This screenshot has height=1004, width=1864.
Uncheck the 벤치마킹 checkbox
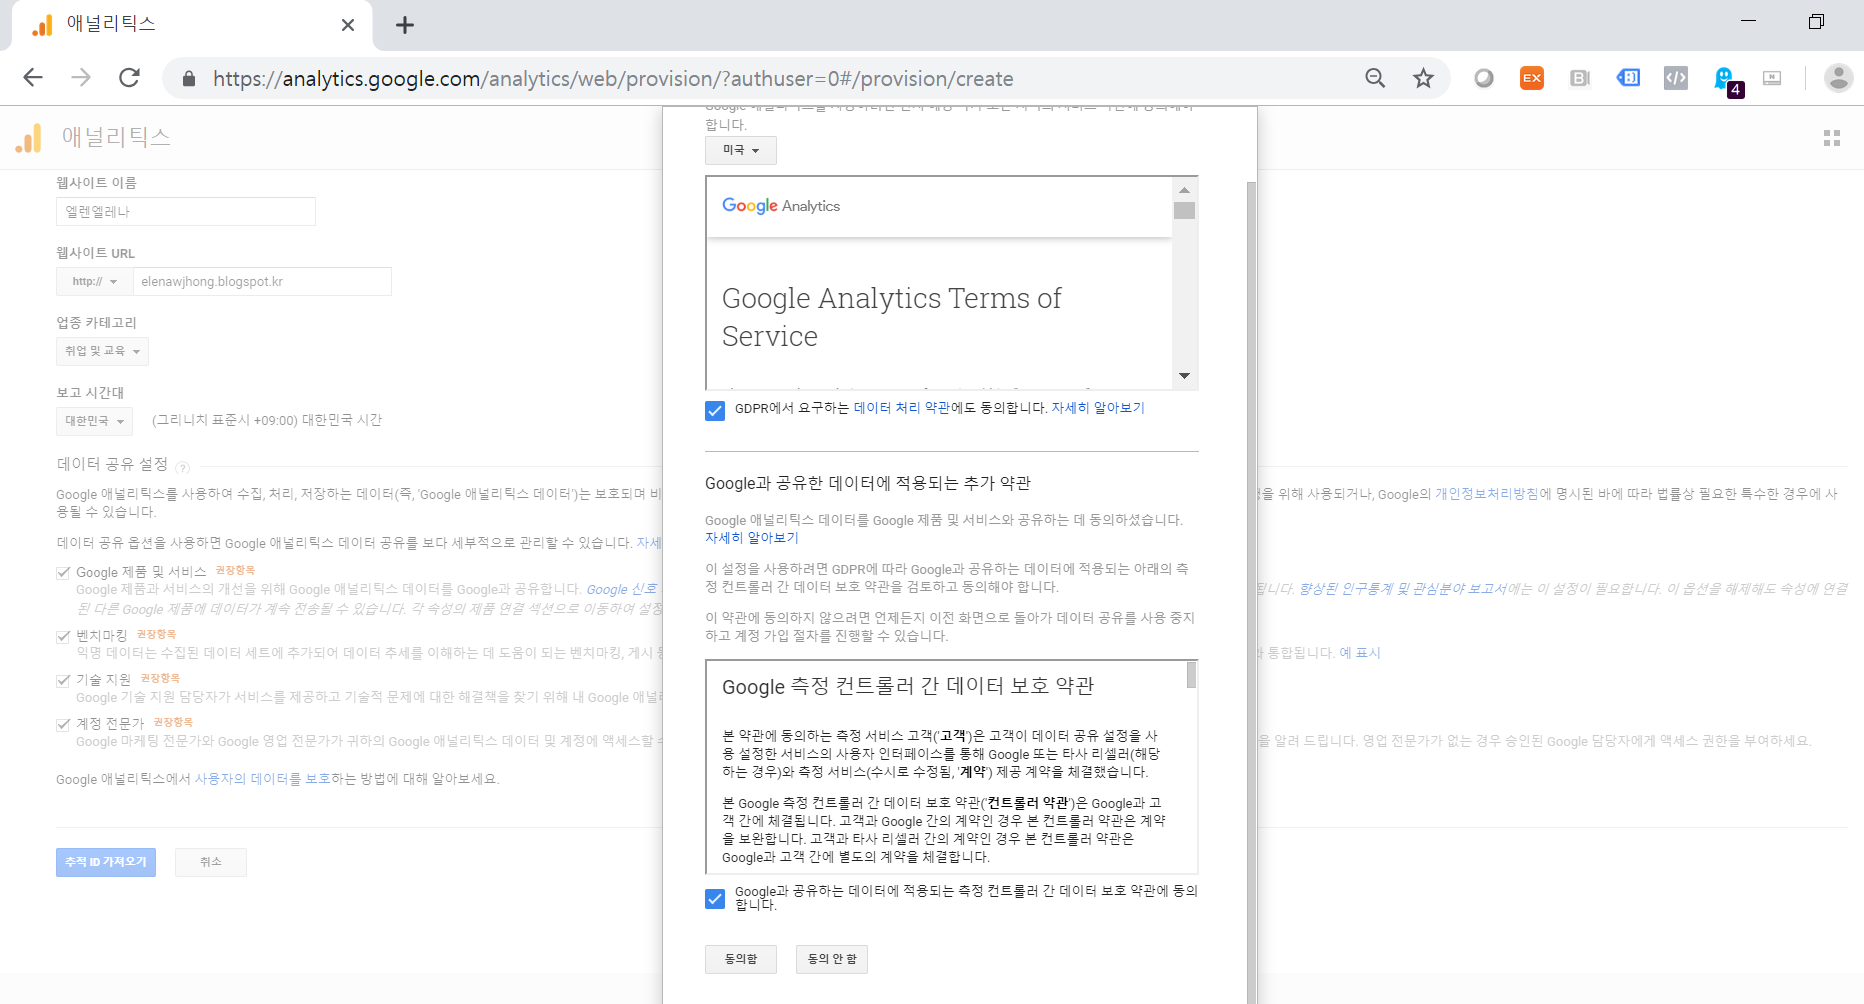tap(63, 636)
